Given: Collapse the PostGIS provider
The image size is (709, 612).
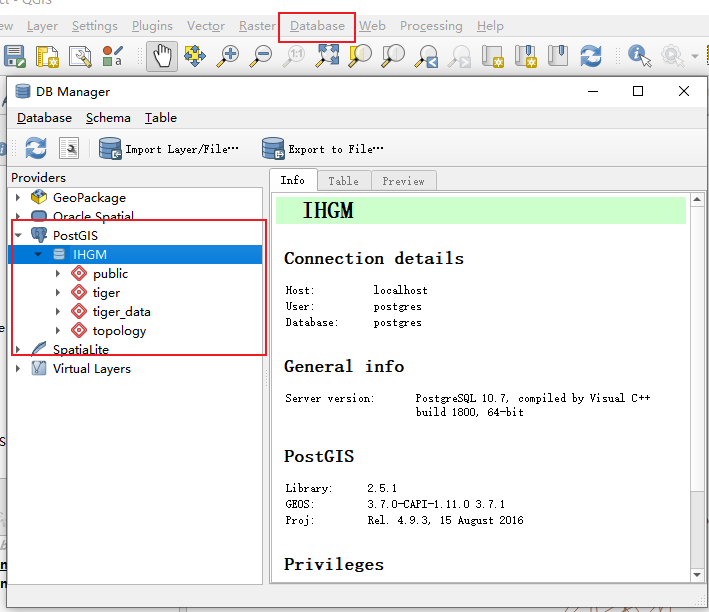Looking at the screenshot, I should pyautogui.click(x=18, y=235).
